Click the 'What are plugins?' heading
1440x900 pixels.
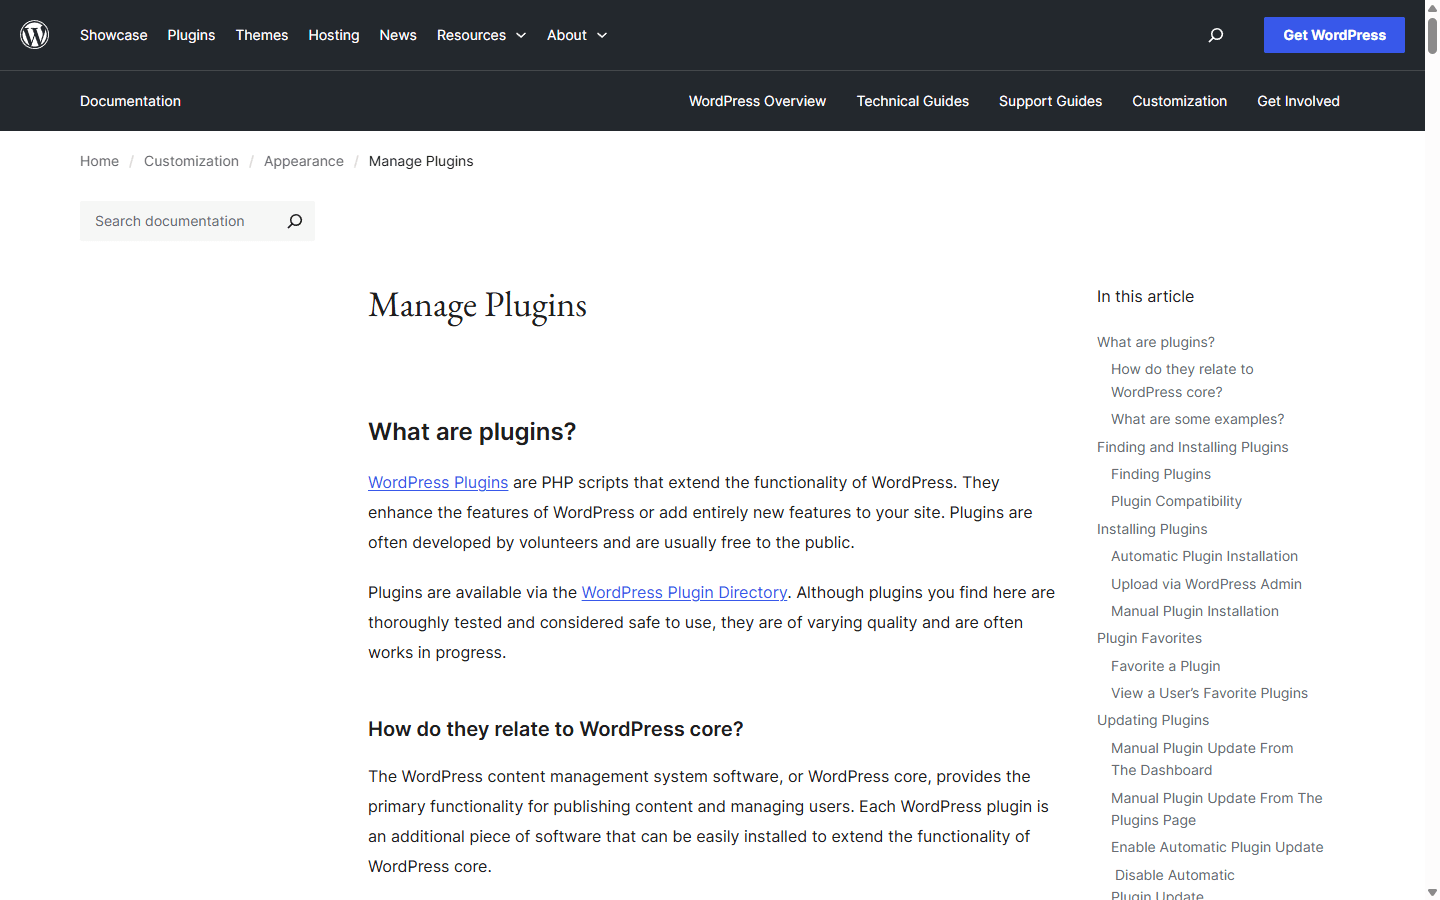pyautogui.click(x=472, y=432)
